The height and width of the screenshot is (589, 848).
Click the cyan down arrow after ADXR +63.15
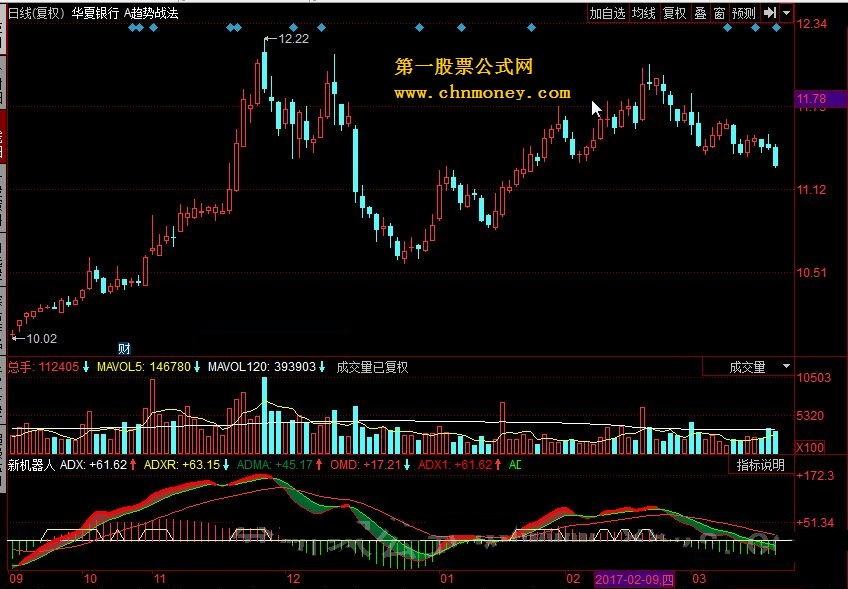pyautogui.click(x=226, y=465)
